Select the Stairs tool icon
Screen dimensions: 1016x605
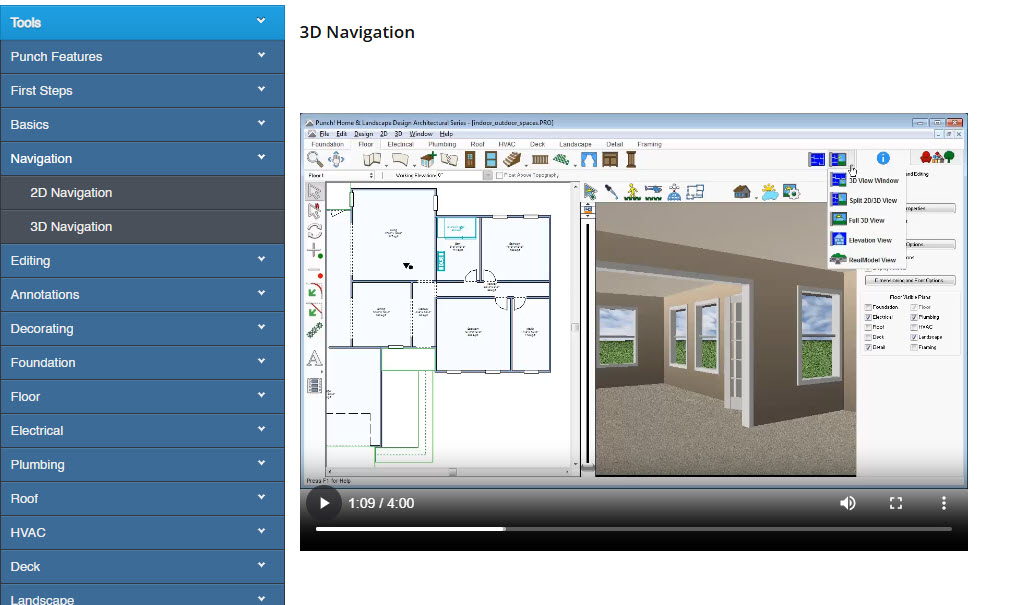[514, 159]
